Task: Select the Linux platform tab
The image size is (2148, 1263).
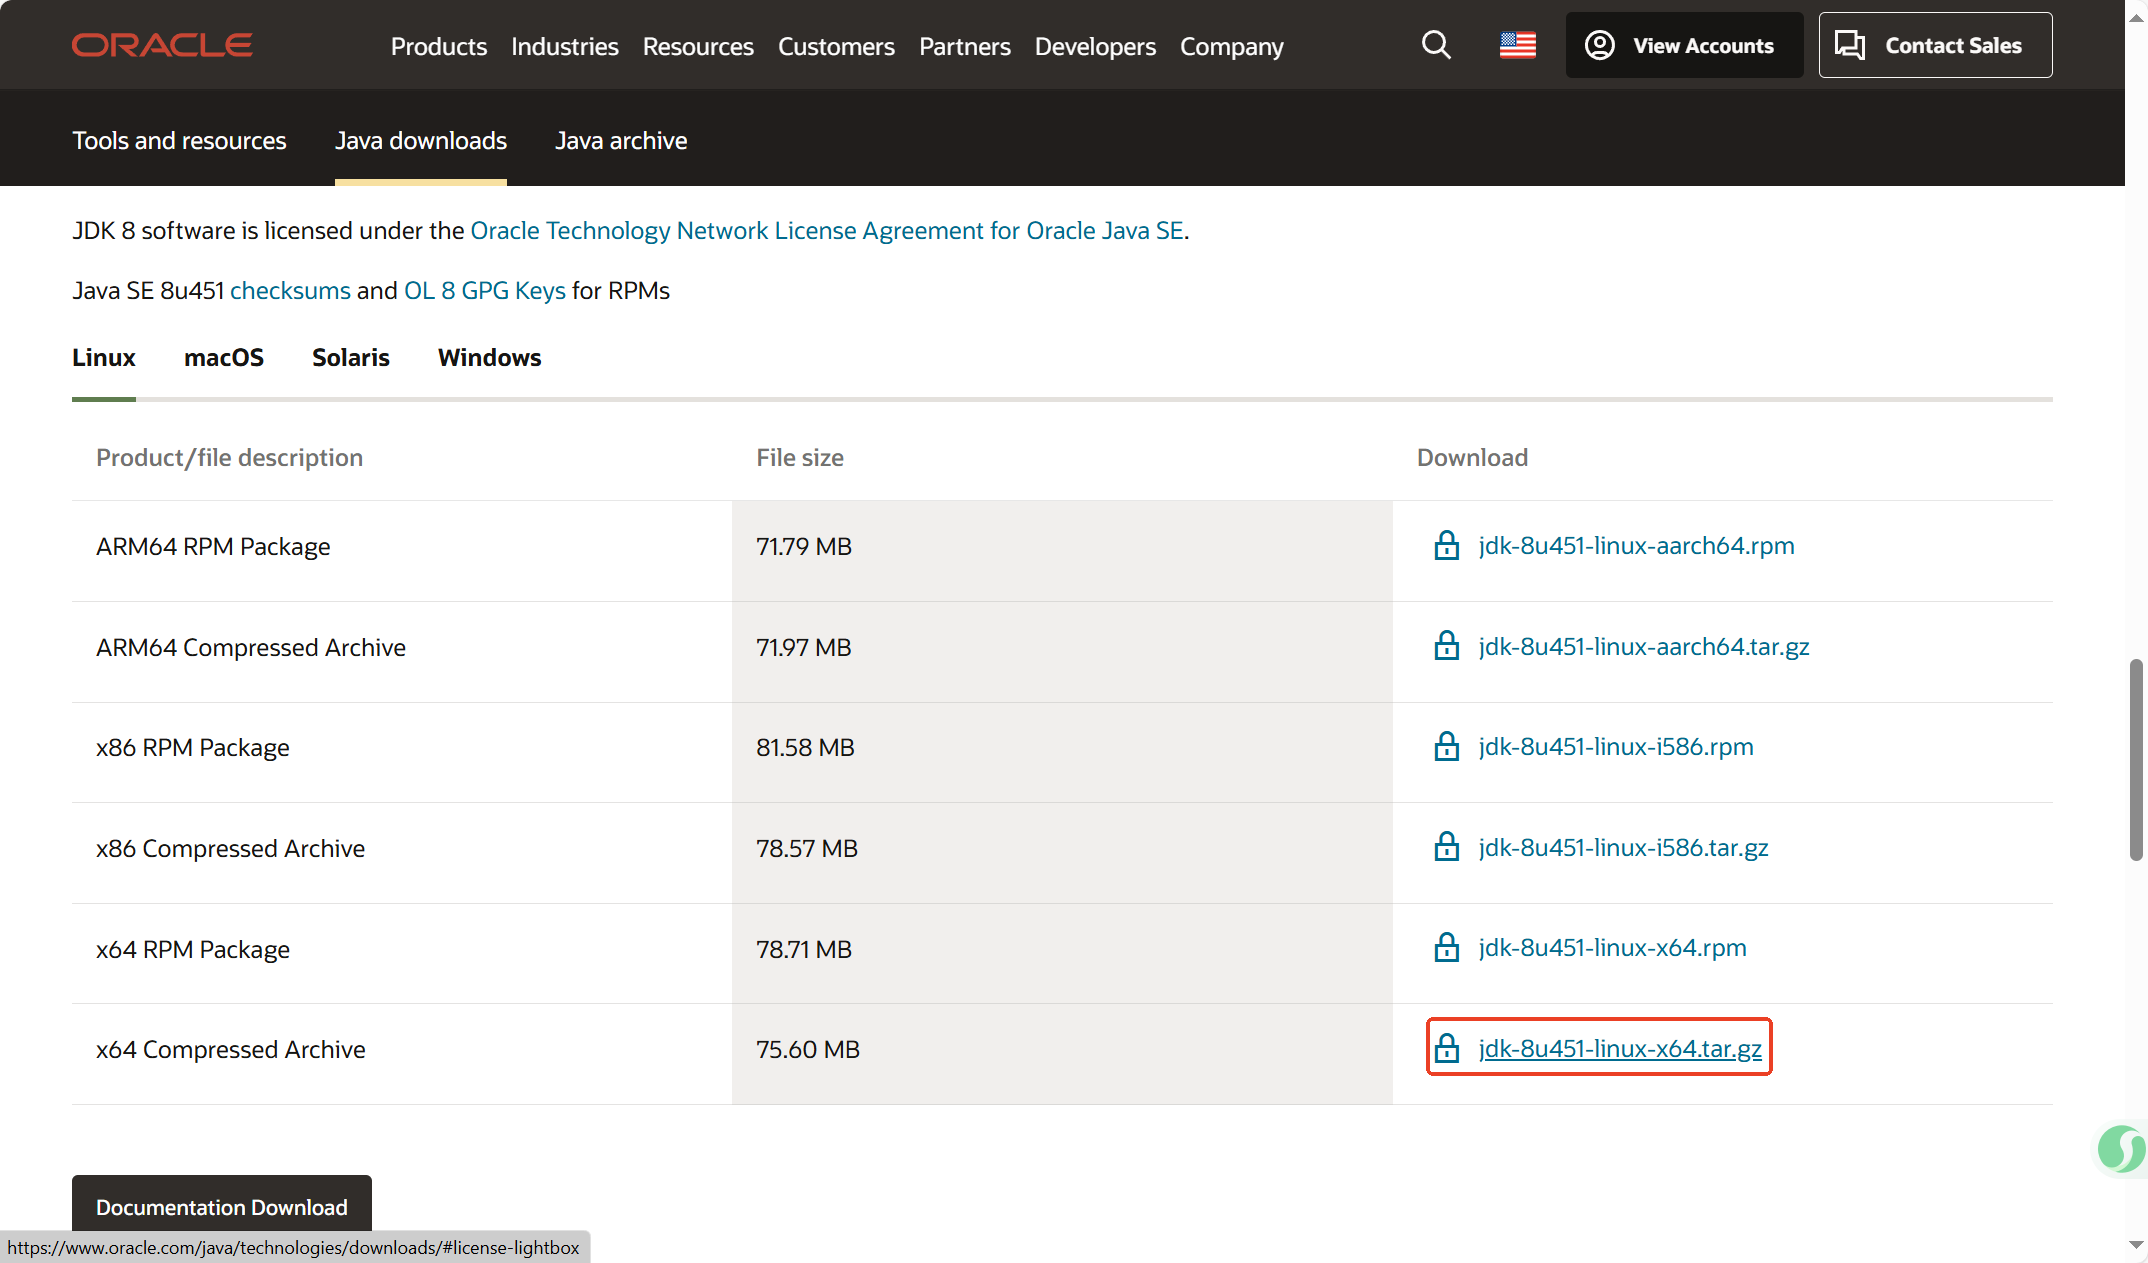Action: (x=104, y=358)
